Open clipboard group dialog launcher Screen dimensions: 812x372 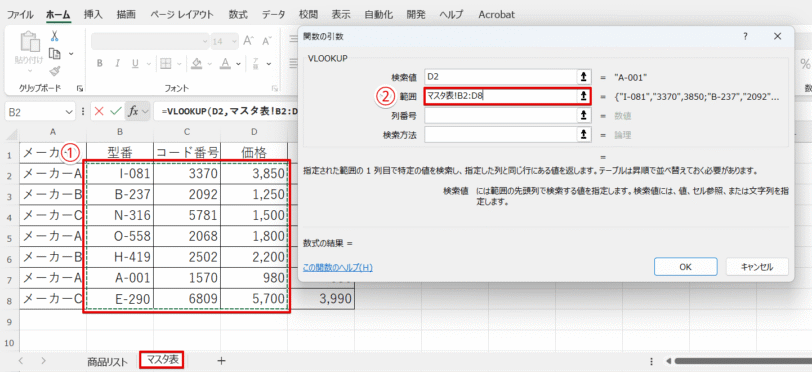[80, 89]
